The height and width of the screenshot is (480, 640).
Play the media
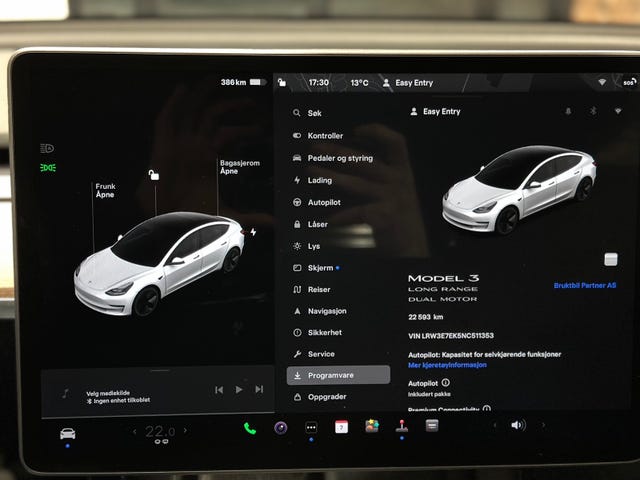click(239, 390)
